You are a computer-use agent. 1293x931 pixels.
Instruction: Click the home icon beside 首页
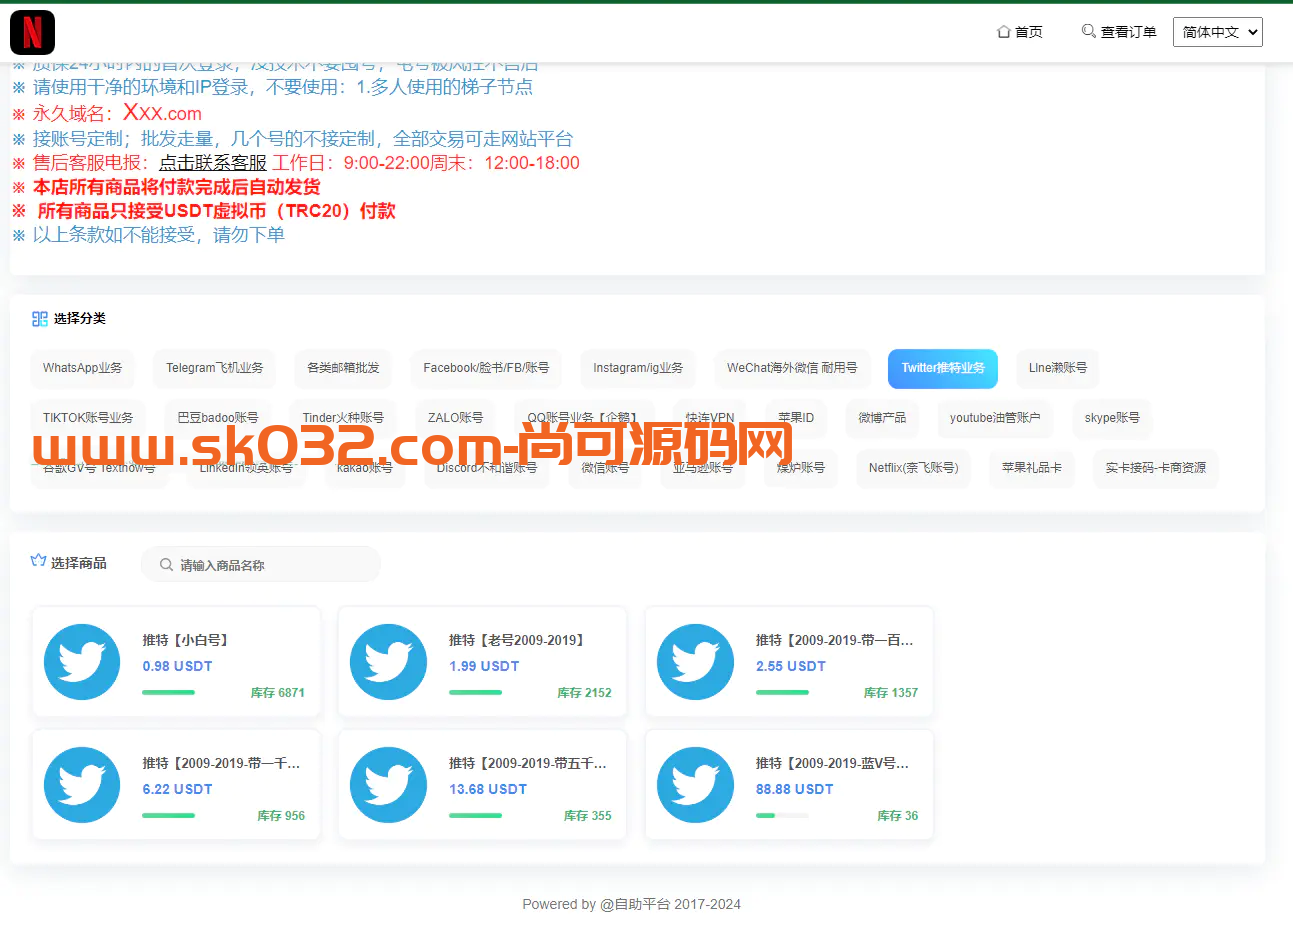click(x=1004, y=32)
